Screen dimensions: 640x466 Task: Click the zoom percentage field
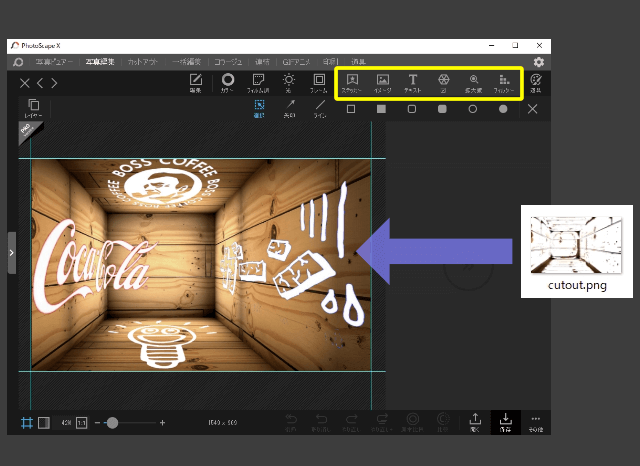coord(65,423)
